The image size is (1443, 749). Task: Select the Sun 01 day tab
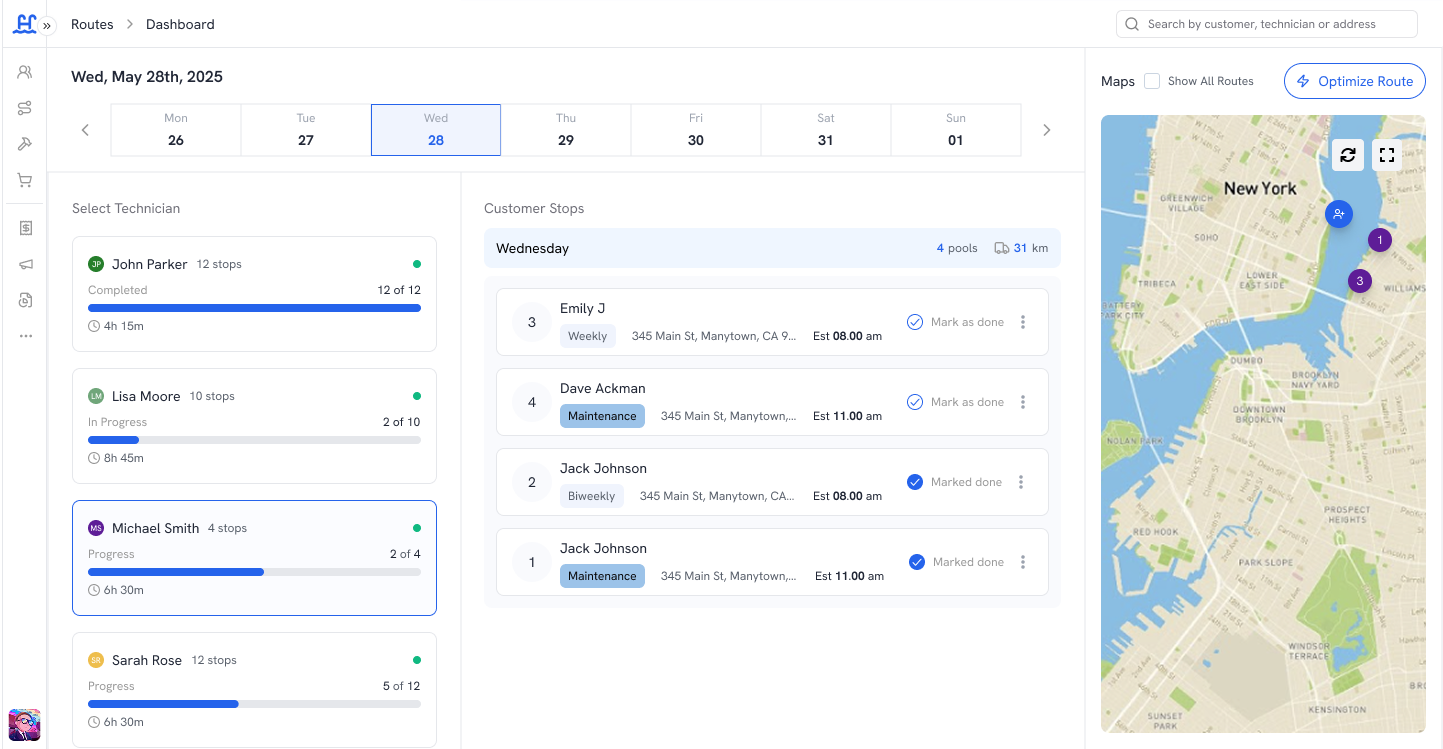[956, 130]
